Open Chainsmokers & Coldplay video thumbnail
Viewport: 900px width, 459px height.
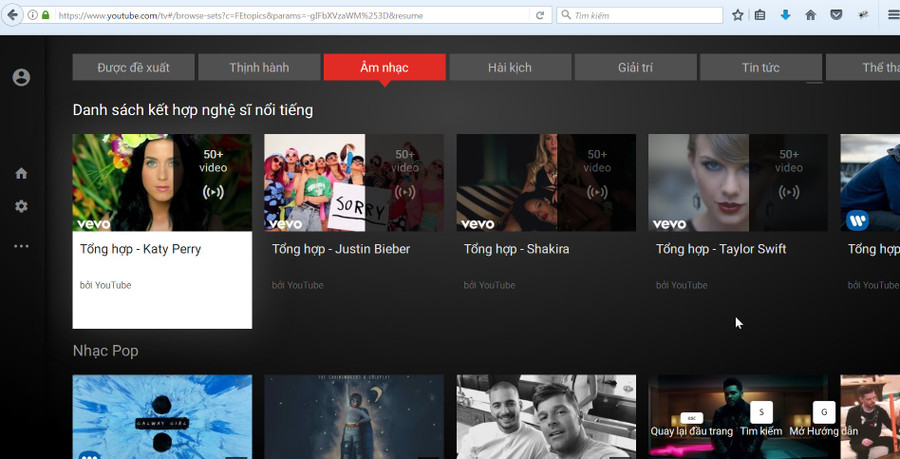click(354, 417)
